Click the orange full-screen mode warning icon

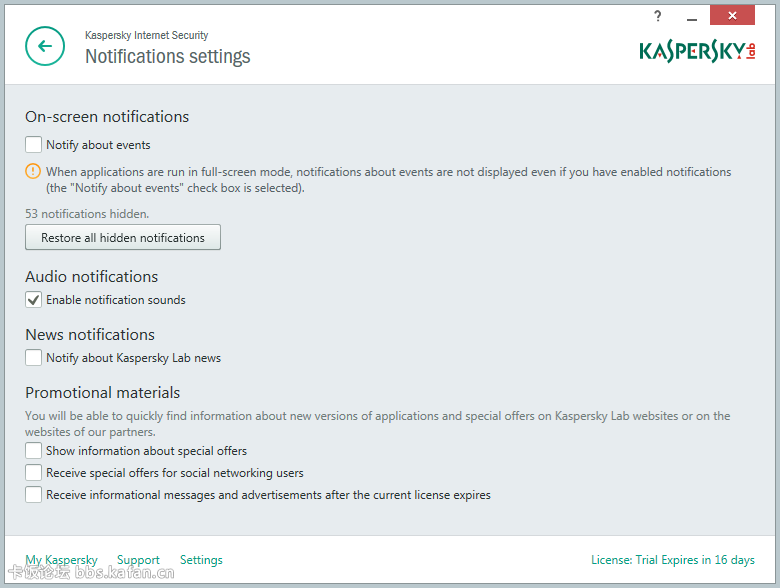[x=33, y=172]
